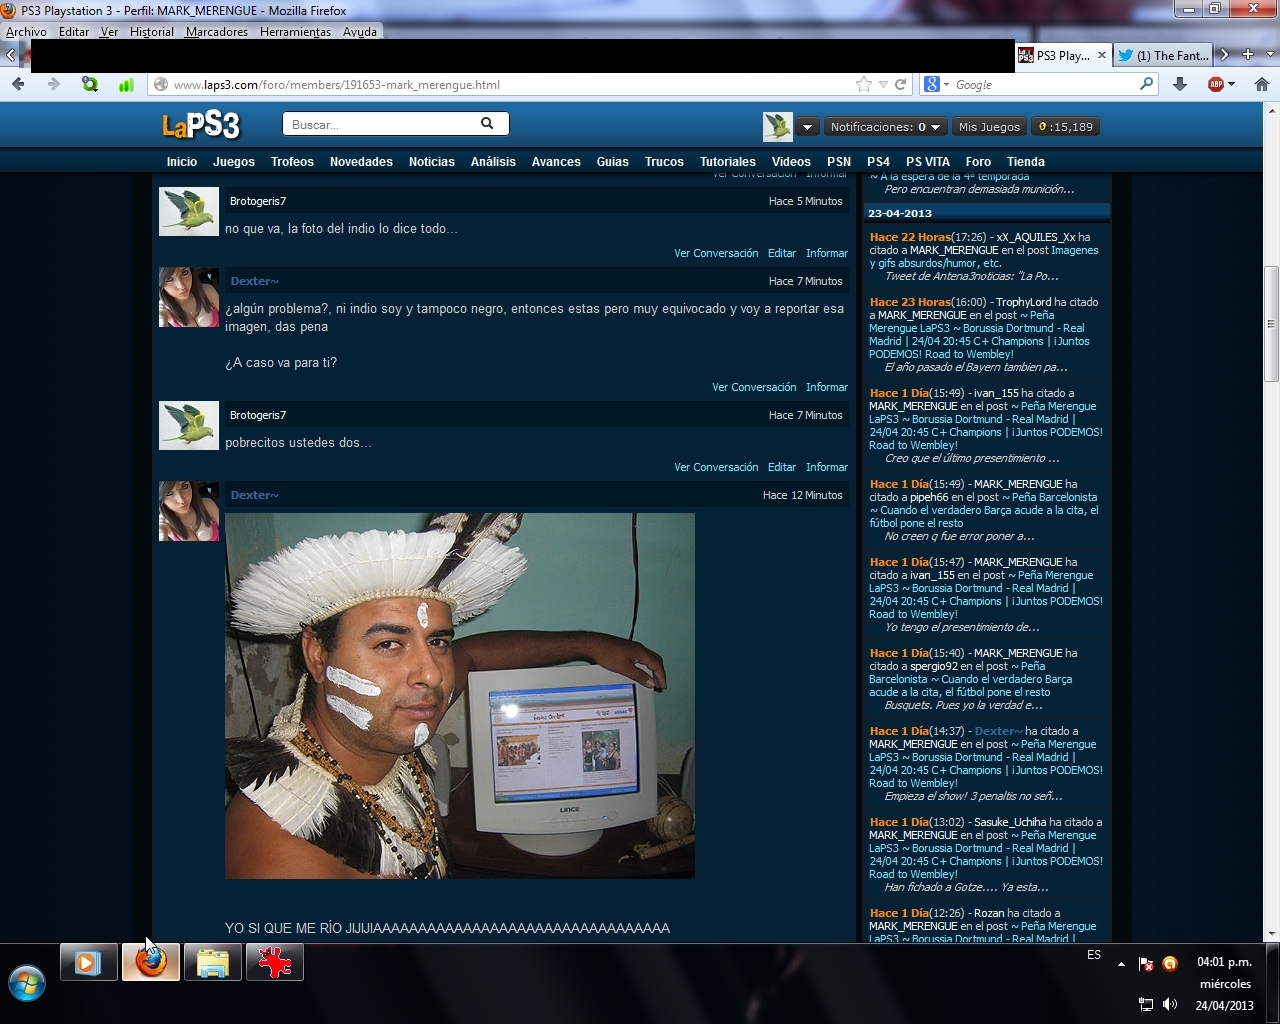Click the orange tray notification icon
The height and width of the screenshot is (1024, 1280).
pyautogui.click(x=1170, y=964)
